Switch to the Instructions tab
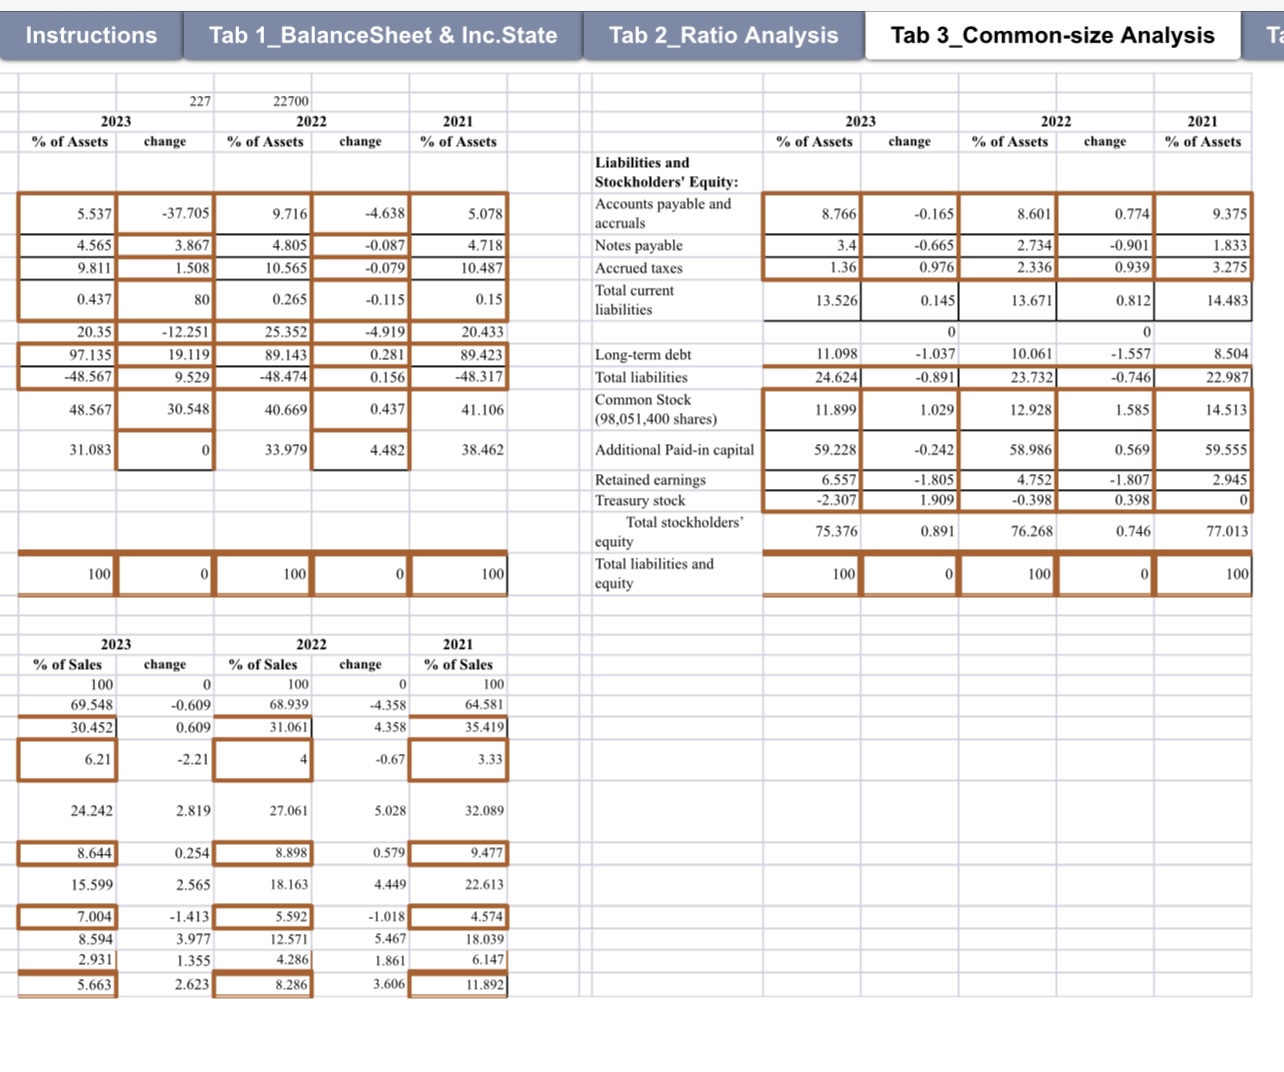Image resolution: width=1284 pixels, height=1072 pixels. click(90, 35)
